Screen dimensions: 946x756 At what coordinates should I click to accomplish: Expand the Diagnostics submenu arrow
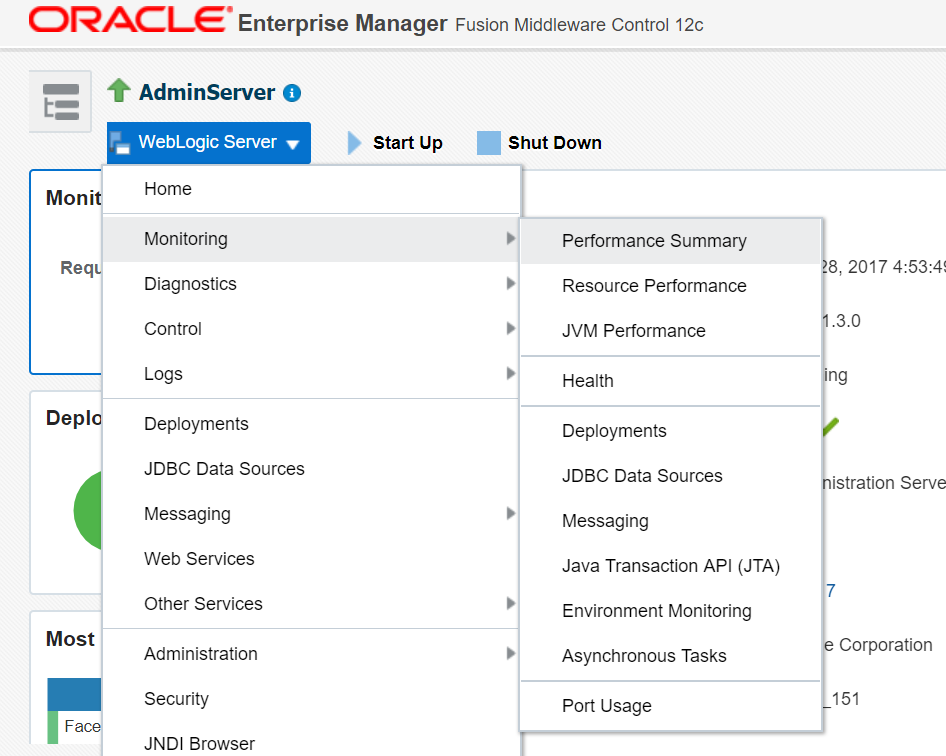click(511, 284)
